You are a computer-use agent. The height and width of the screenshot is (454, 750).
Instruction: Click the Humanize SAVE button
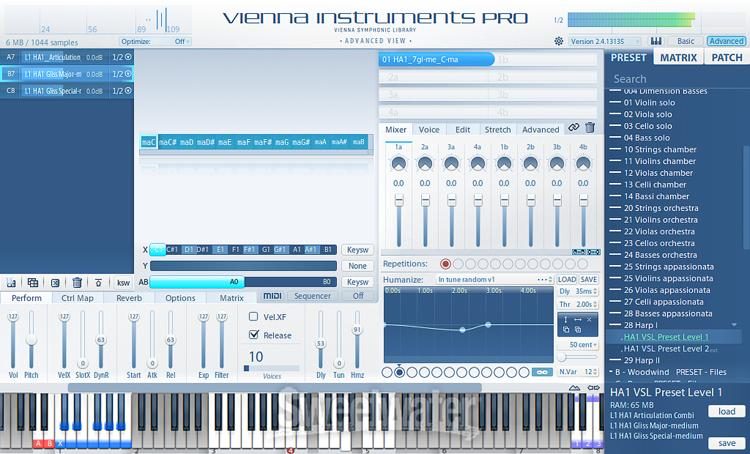coord(589,279)
